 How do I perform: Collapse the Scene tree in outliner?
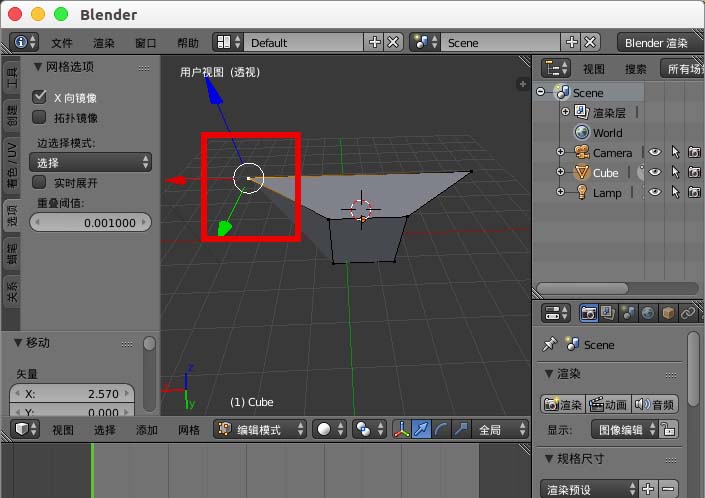541,92
